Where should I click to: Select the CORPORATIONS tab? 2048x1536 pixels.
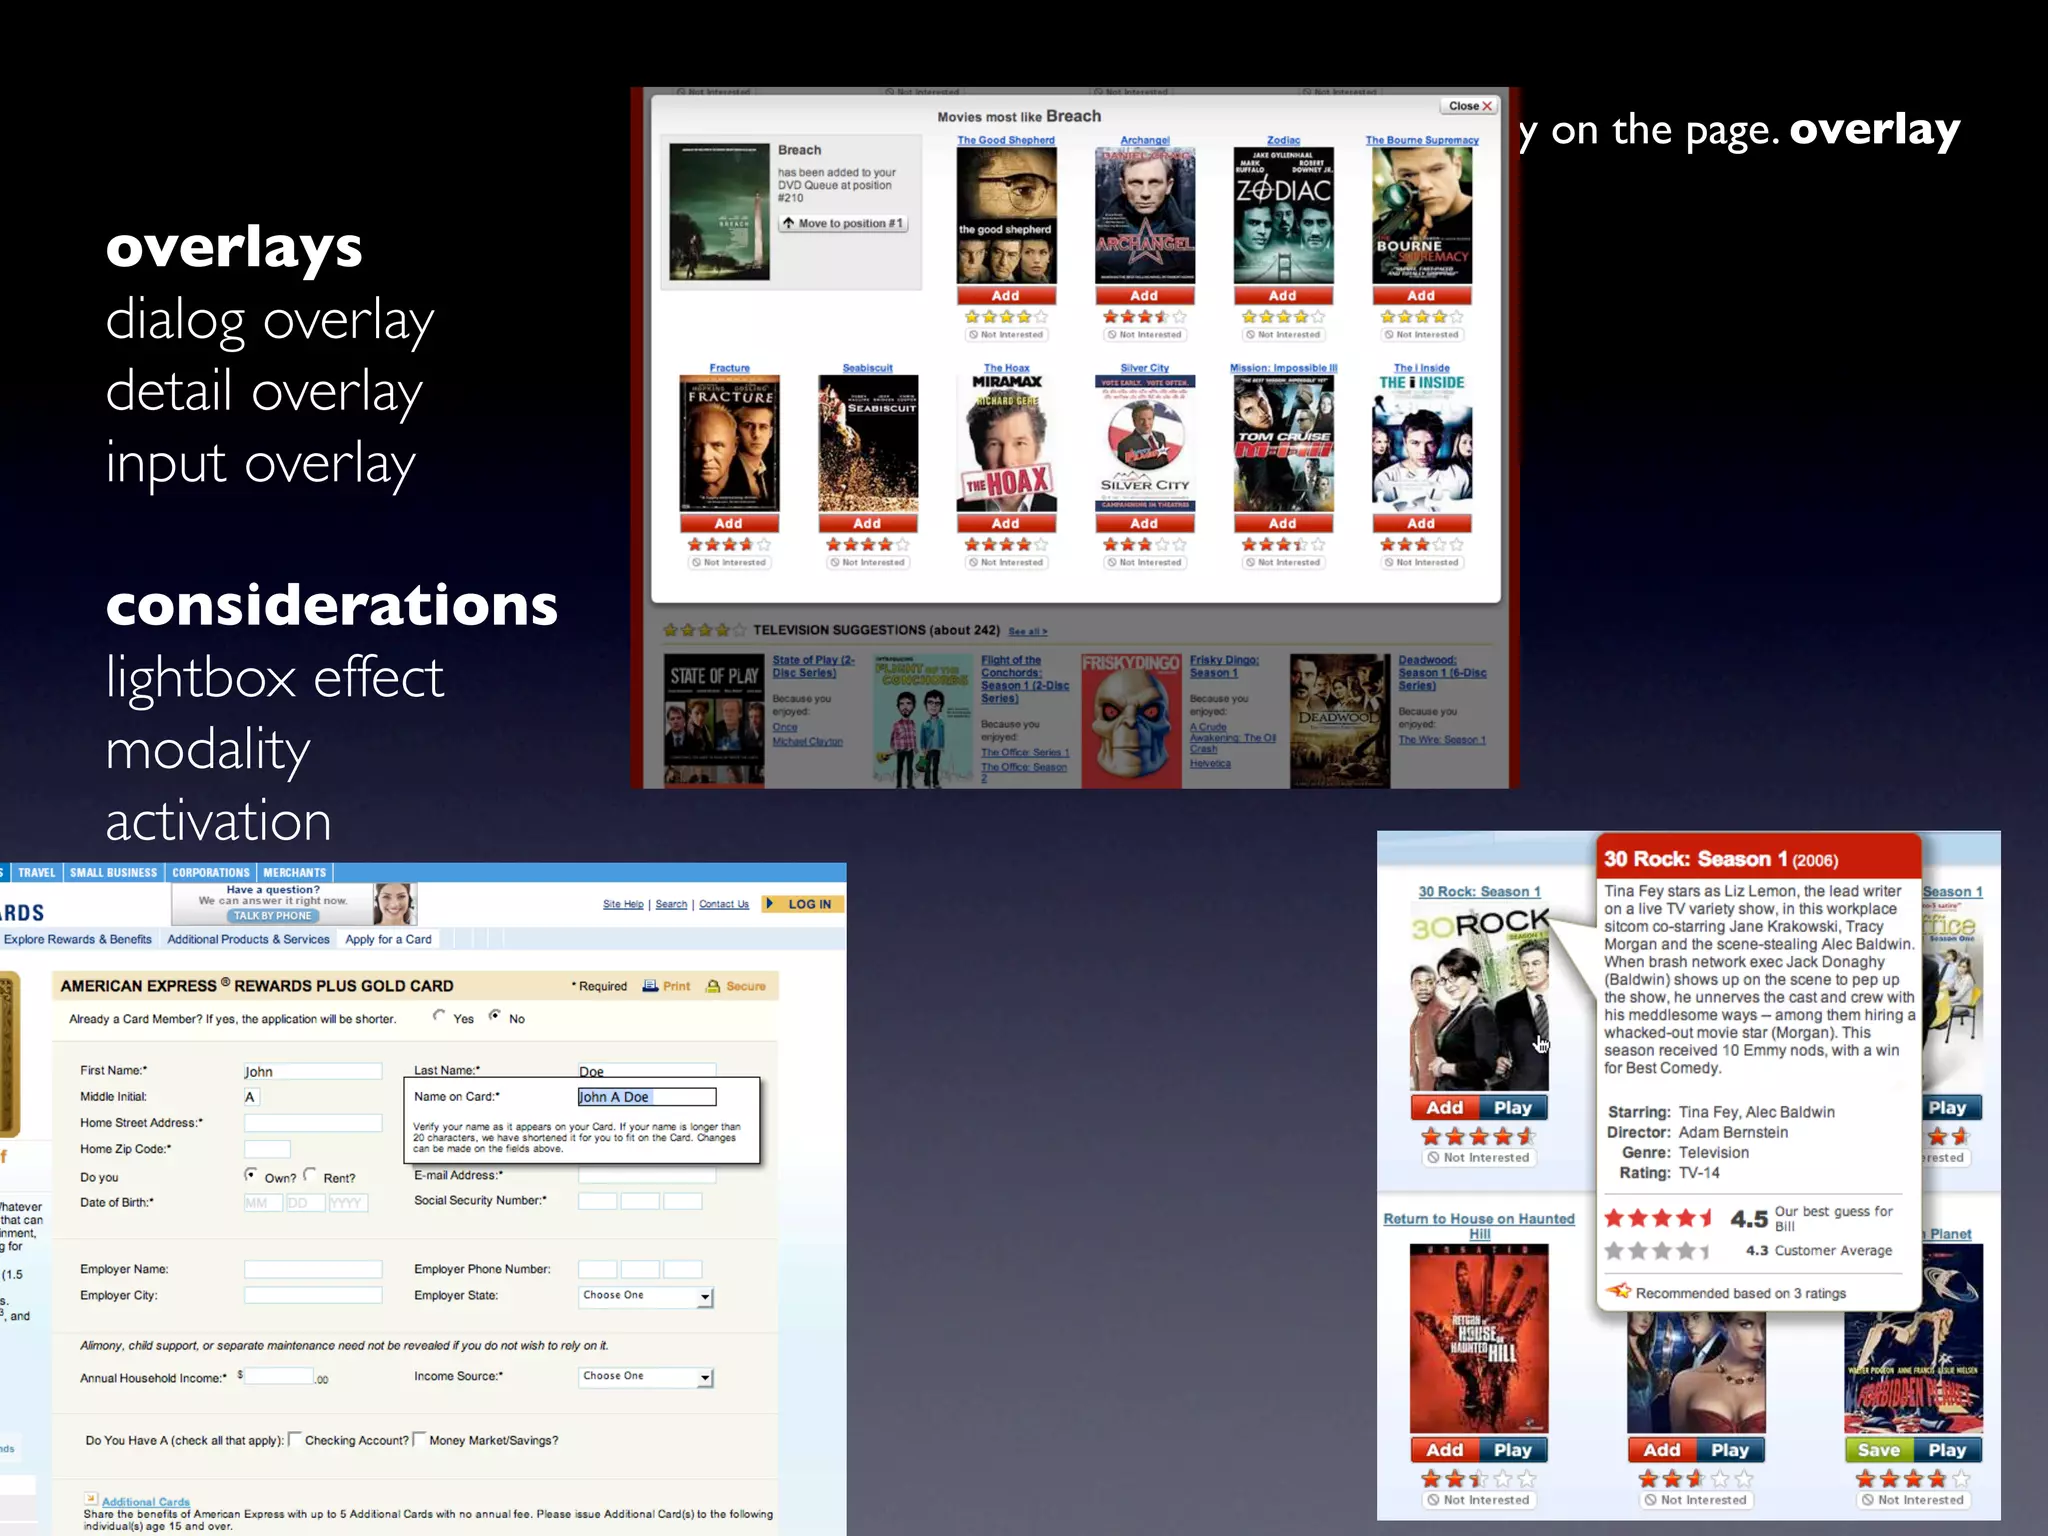tap(210, 873)
